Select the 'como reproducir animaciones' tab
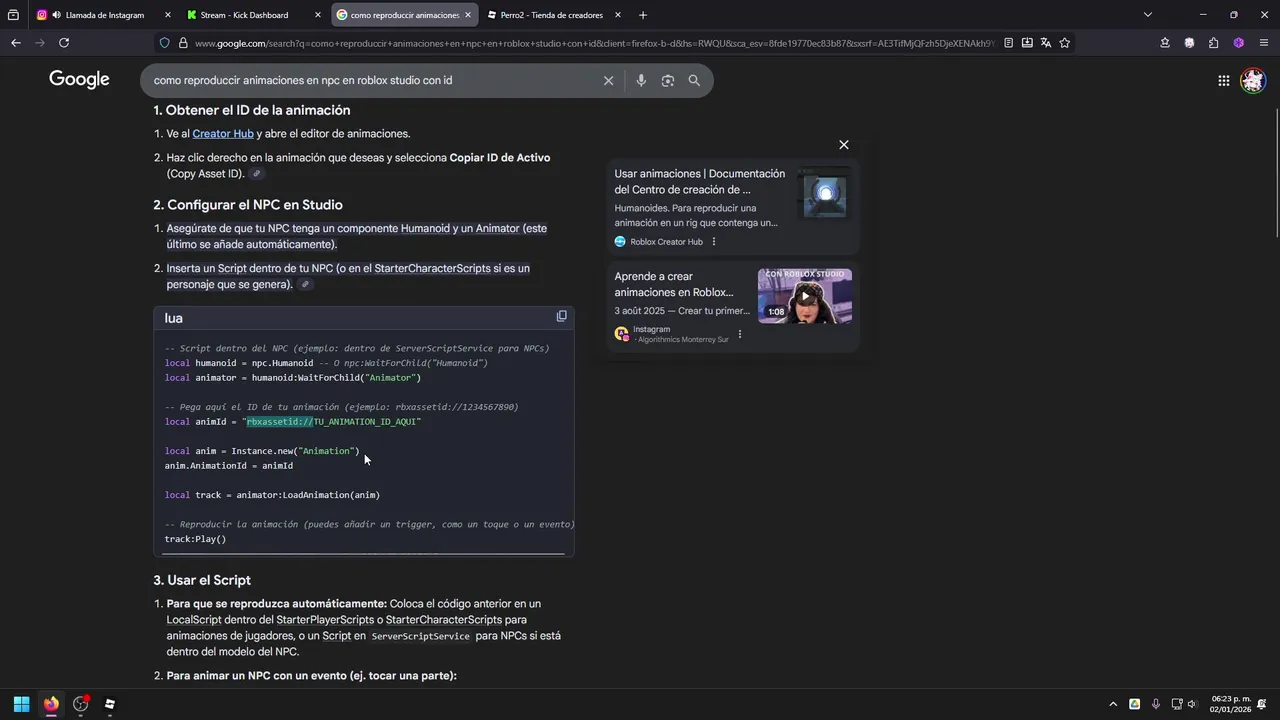Screen dimensions: 1280x720 (x=405, y=15)
